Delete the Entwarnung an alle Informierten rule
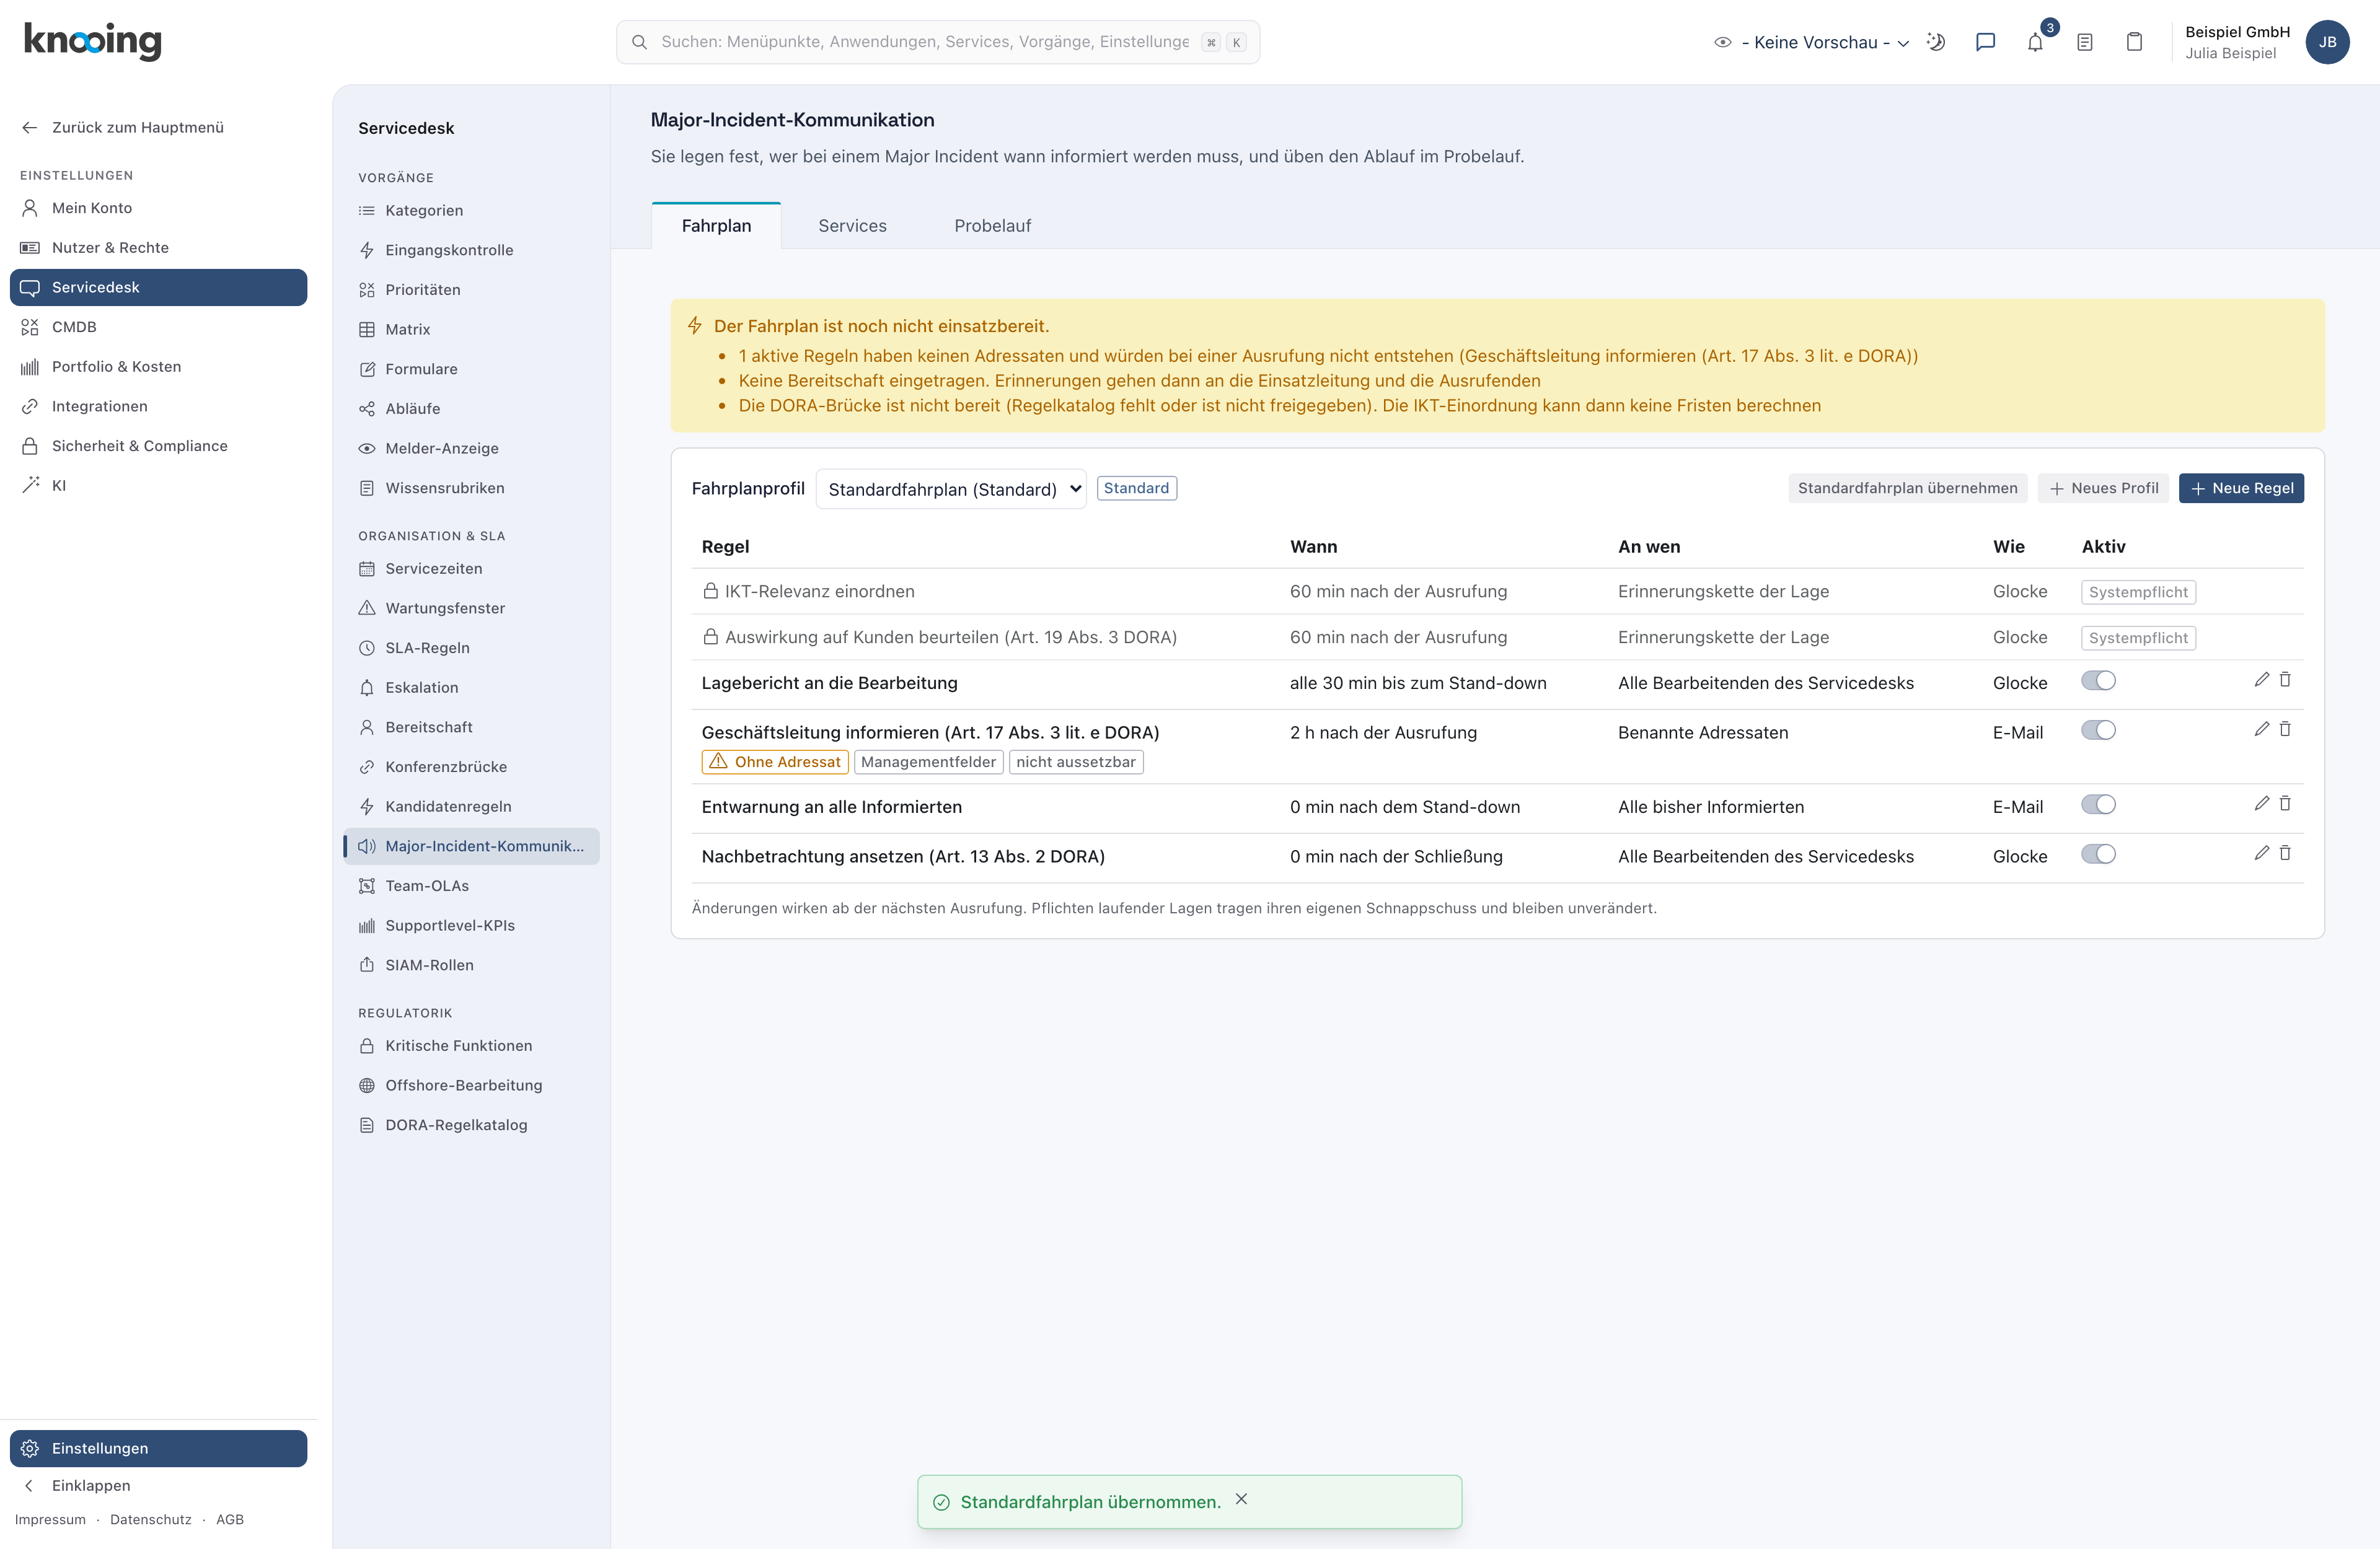 tap(2285, 804)
